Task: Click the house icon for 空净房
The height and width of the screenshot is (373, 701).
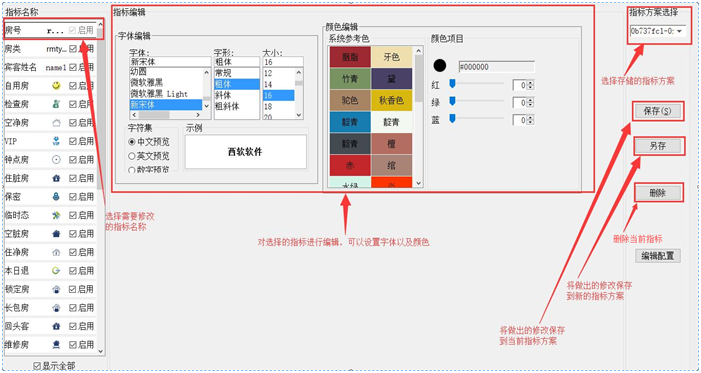Action: [56, 123]
